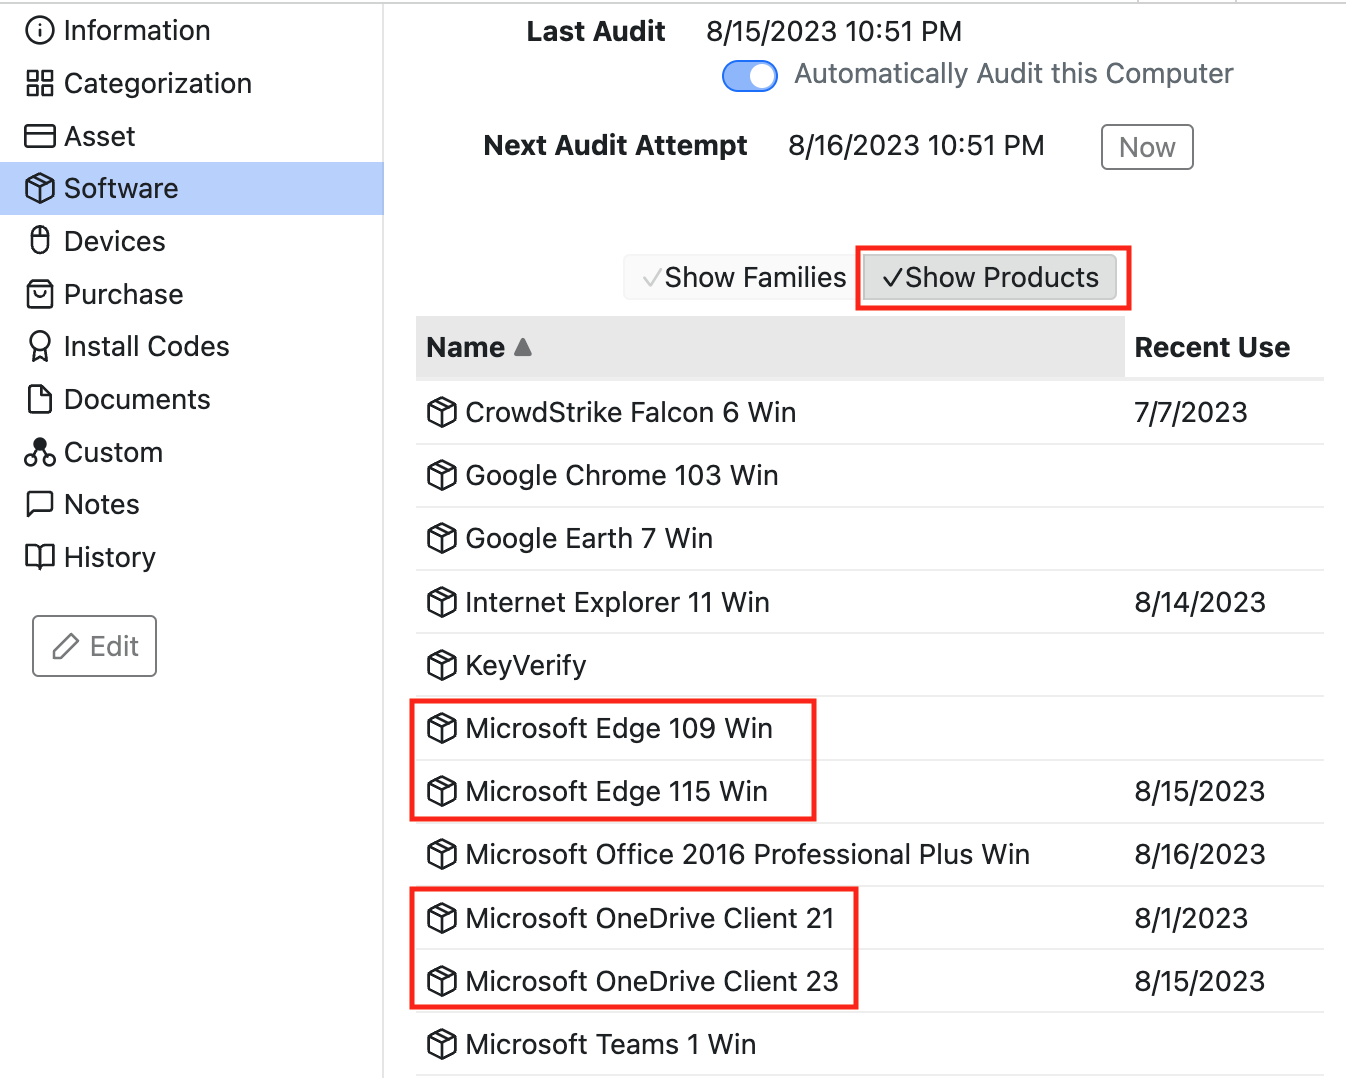The width and height of the screenshot is (1346, 1078).
Task: Toggle Automatically Audit this Computer switch
Action: click(x=750, y=76)
